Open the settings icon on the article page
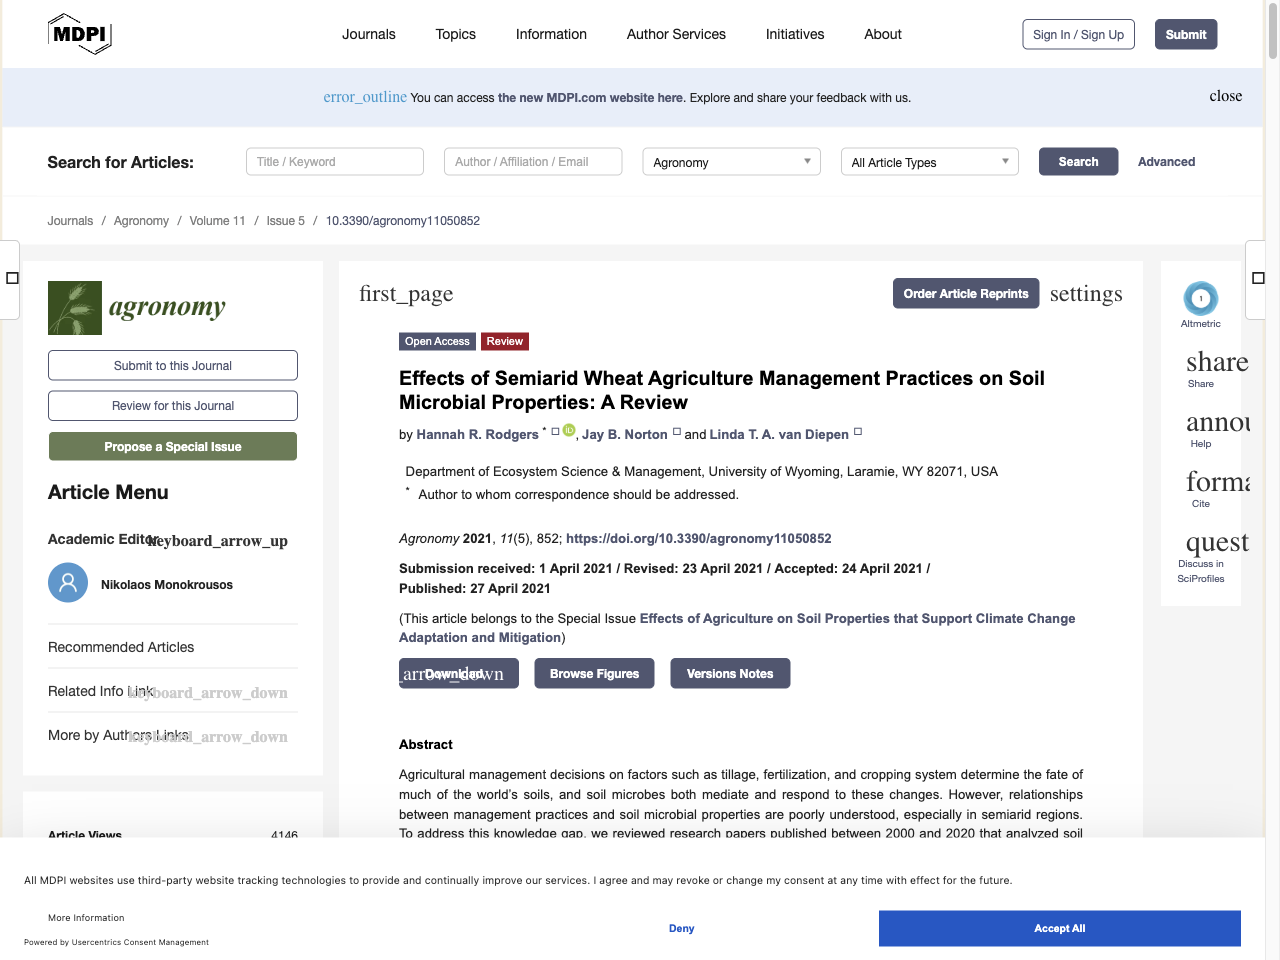 click(x=1086, y=293)
